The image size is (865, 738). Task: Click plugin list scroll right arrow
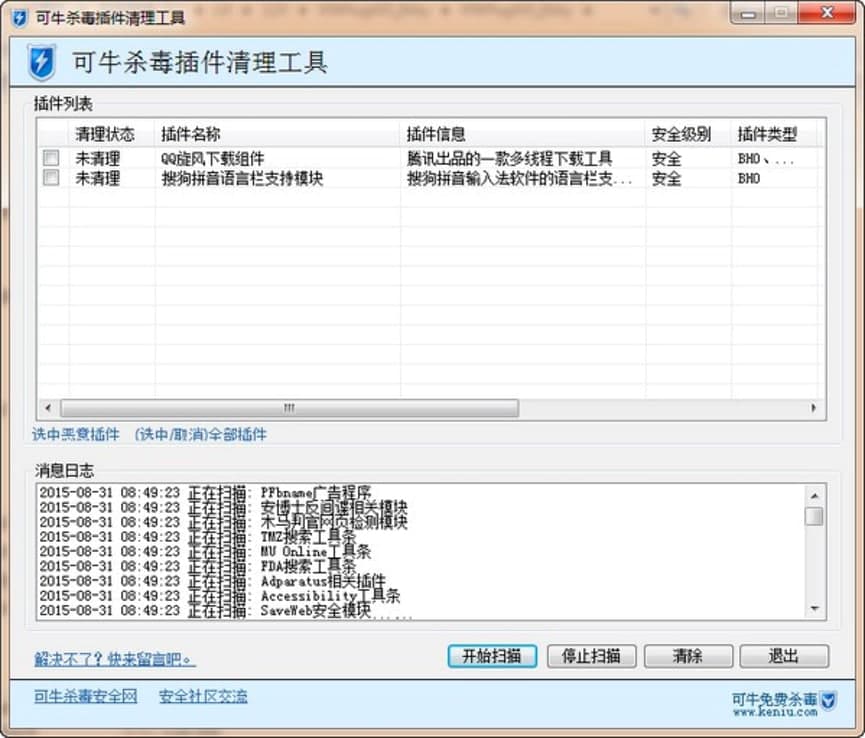[814, 408]
